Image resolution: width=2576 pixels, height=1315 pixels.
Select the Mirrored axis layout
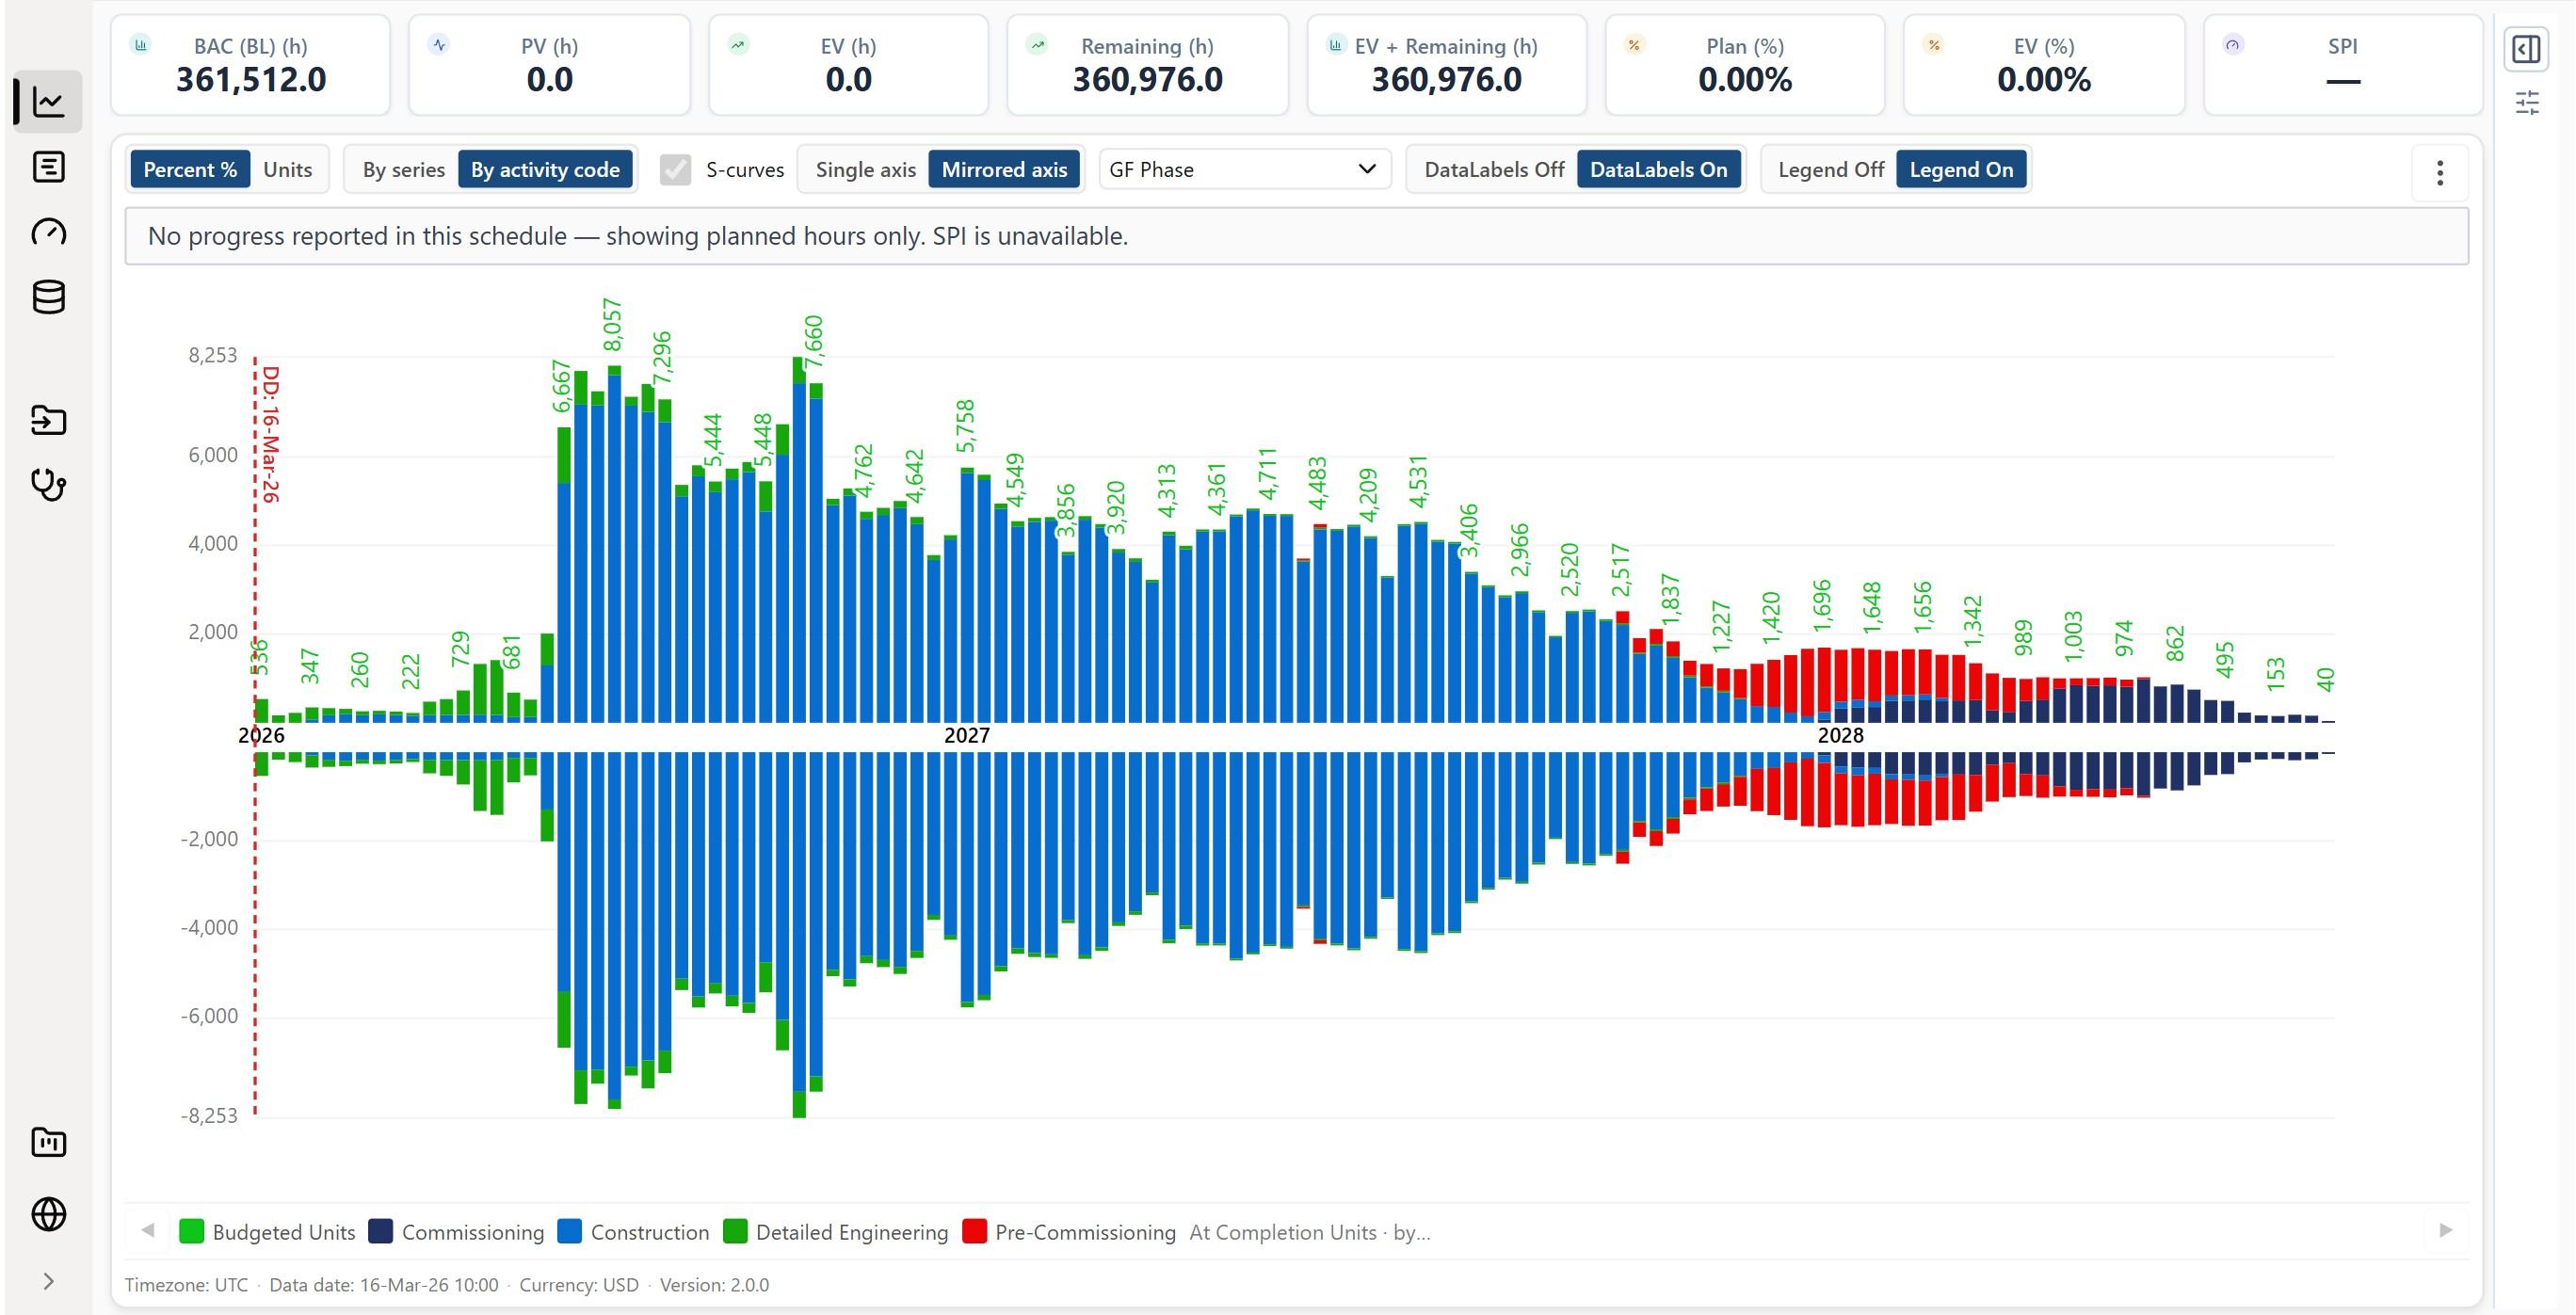(x=1004, y=169)
